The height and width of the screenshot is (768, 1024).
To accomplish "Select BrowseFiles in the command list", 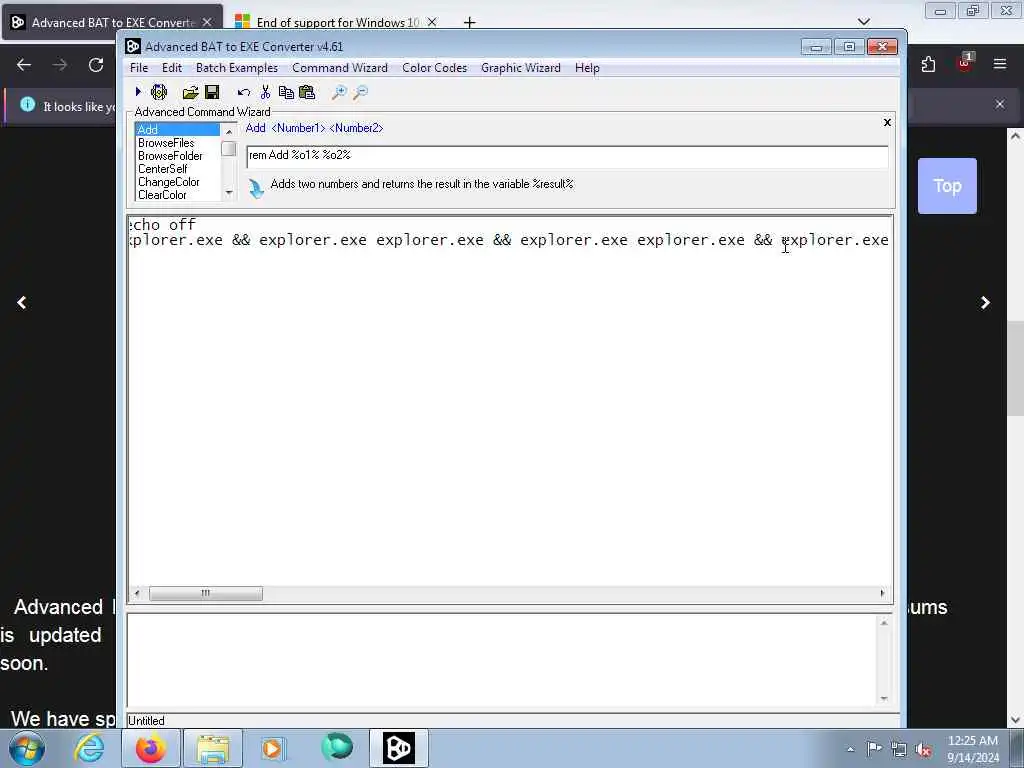I will point(177,142).
